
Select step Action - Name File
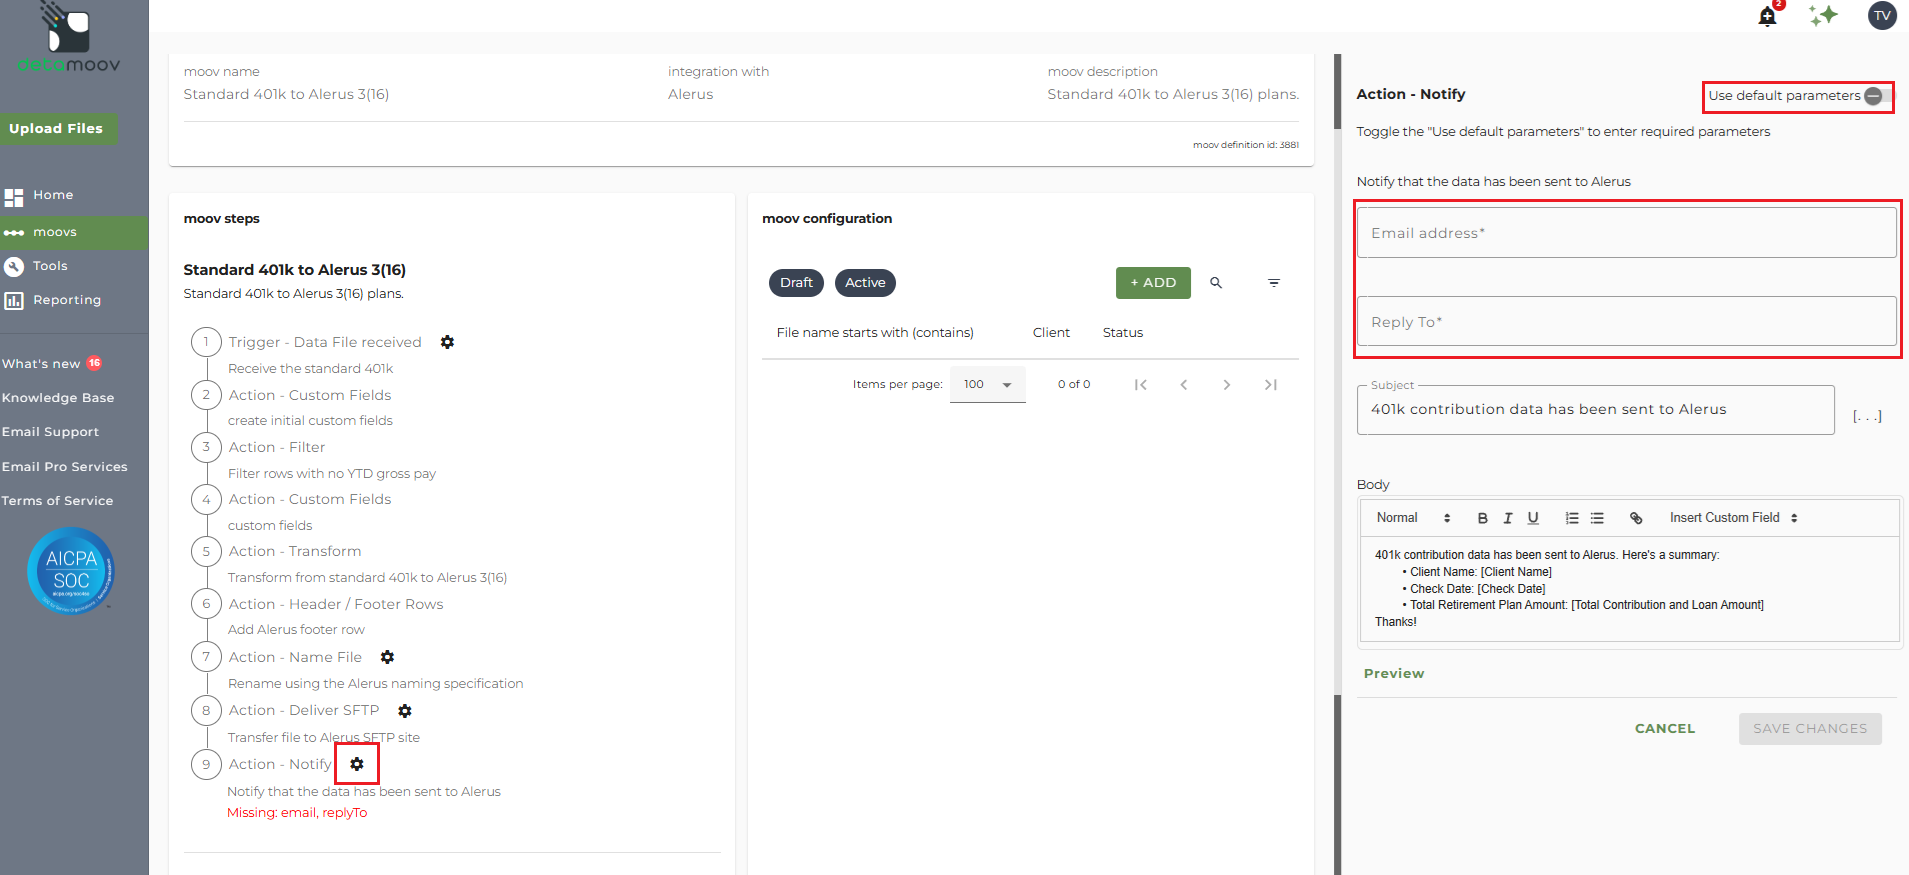(295, 657)
